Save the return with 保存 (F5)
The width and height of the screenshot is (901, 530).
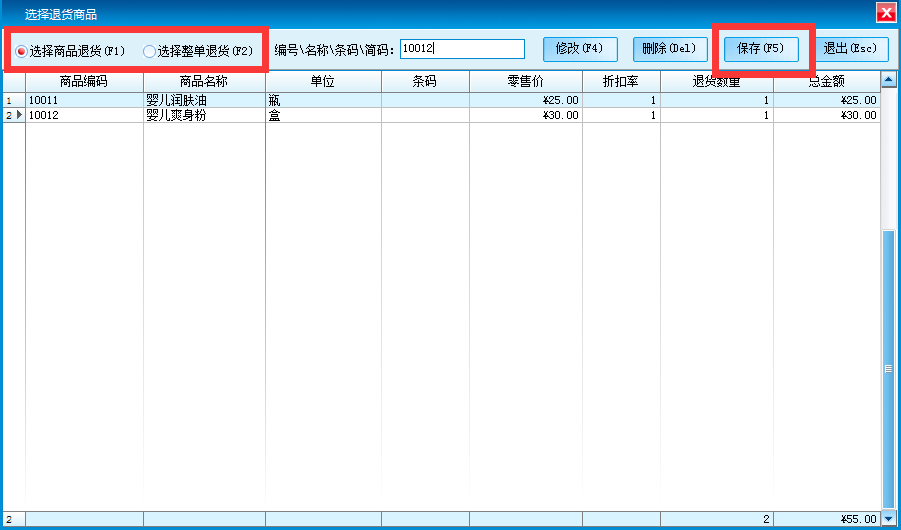pos(761,49)
